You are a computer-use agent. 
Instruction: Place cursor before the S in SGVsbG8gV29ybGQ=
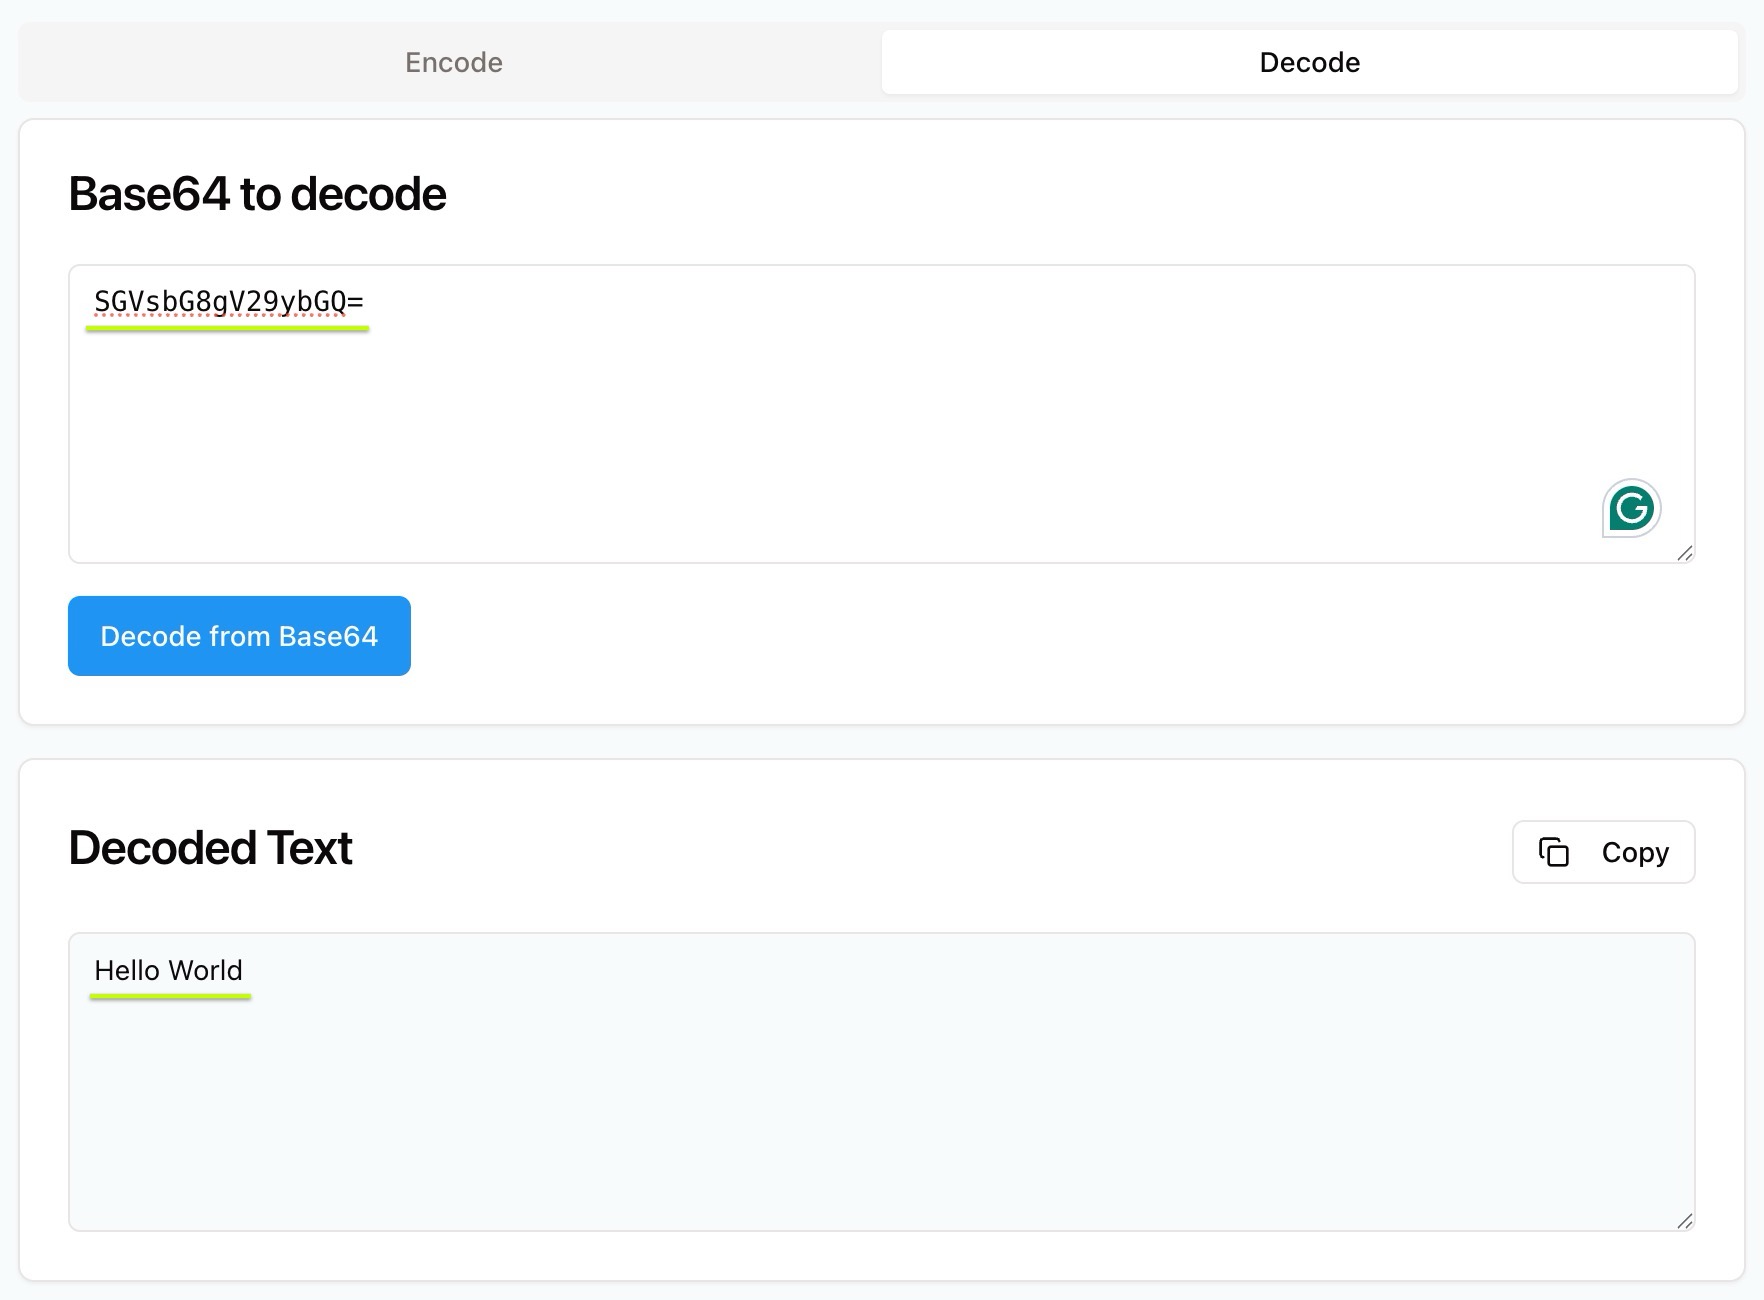94,301
